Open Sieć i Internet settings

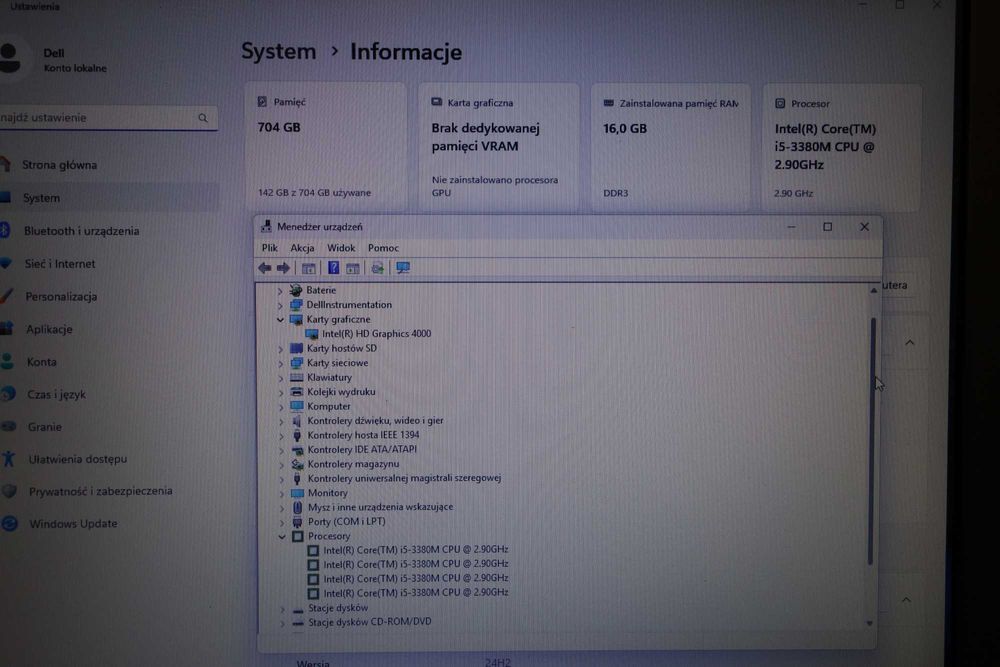[x=59, y=264]
